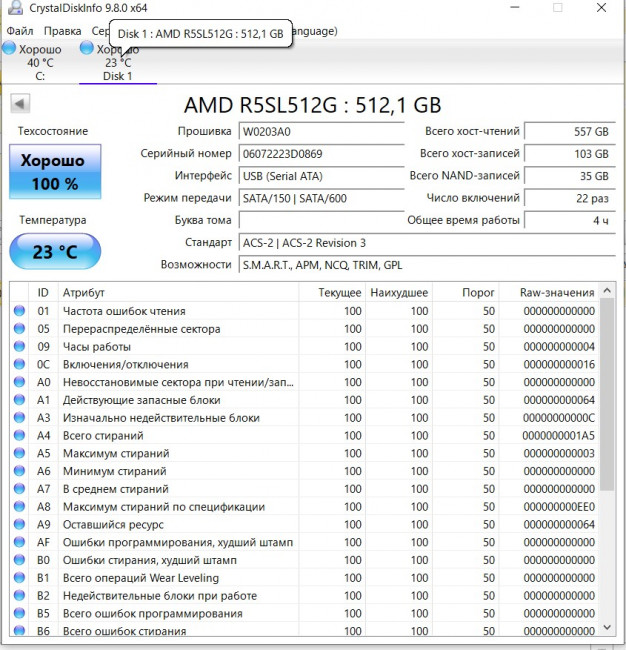Click the 23 °C temperature button
This screenshot has height=650, width=626.
55,251
